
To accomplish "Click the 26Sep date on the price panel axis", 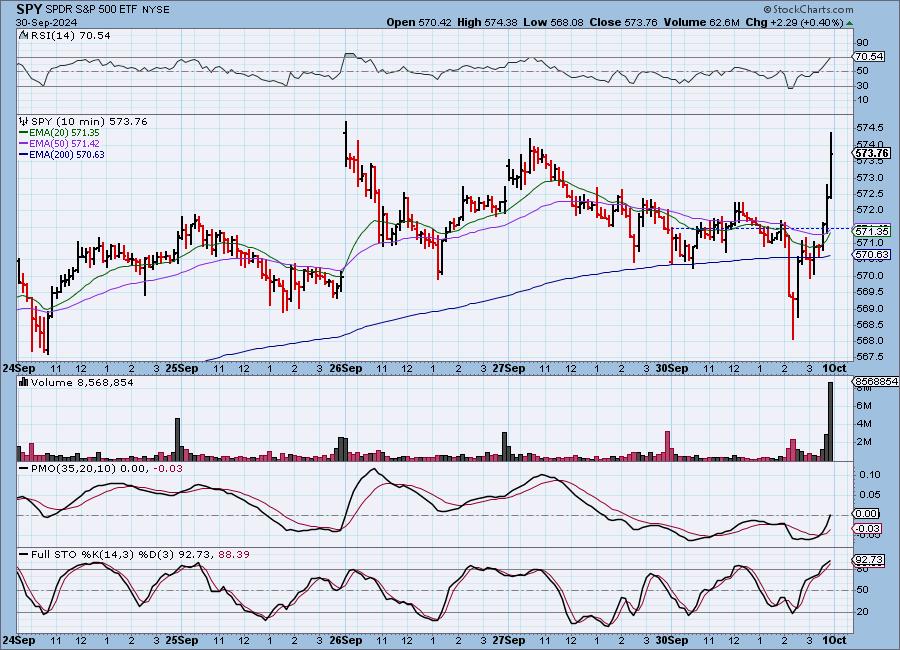I will (x=346, y=368).
